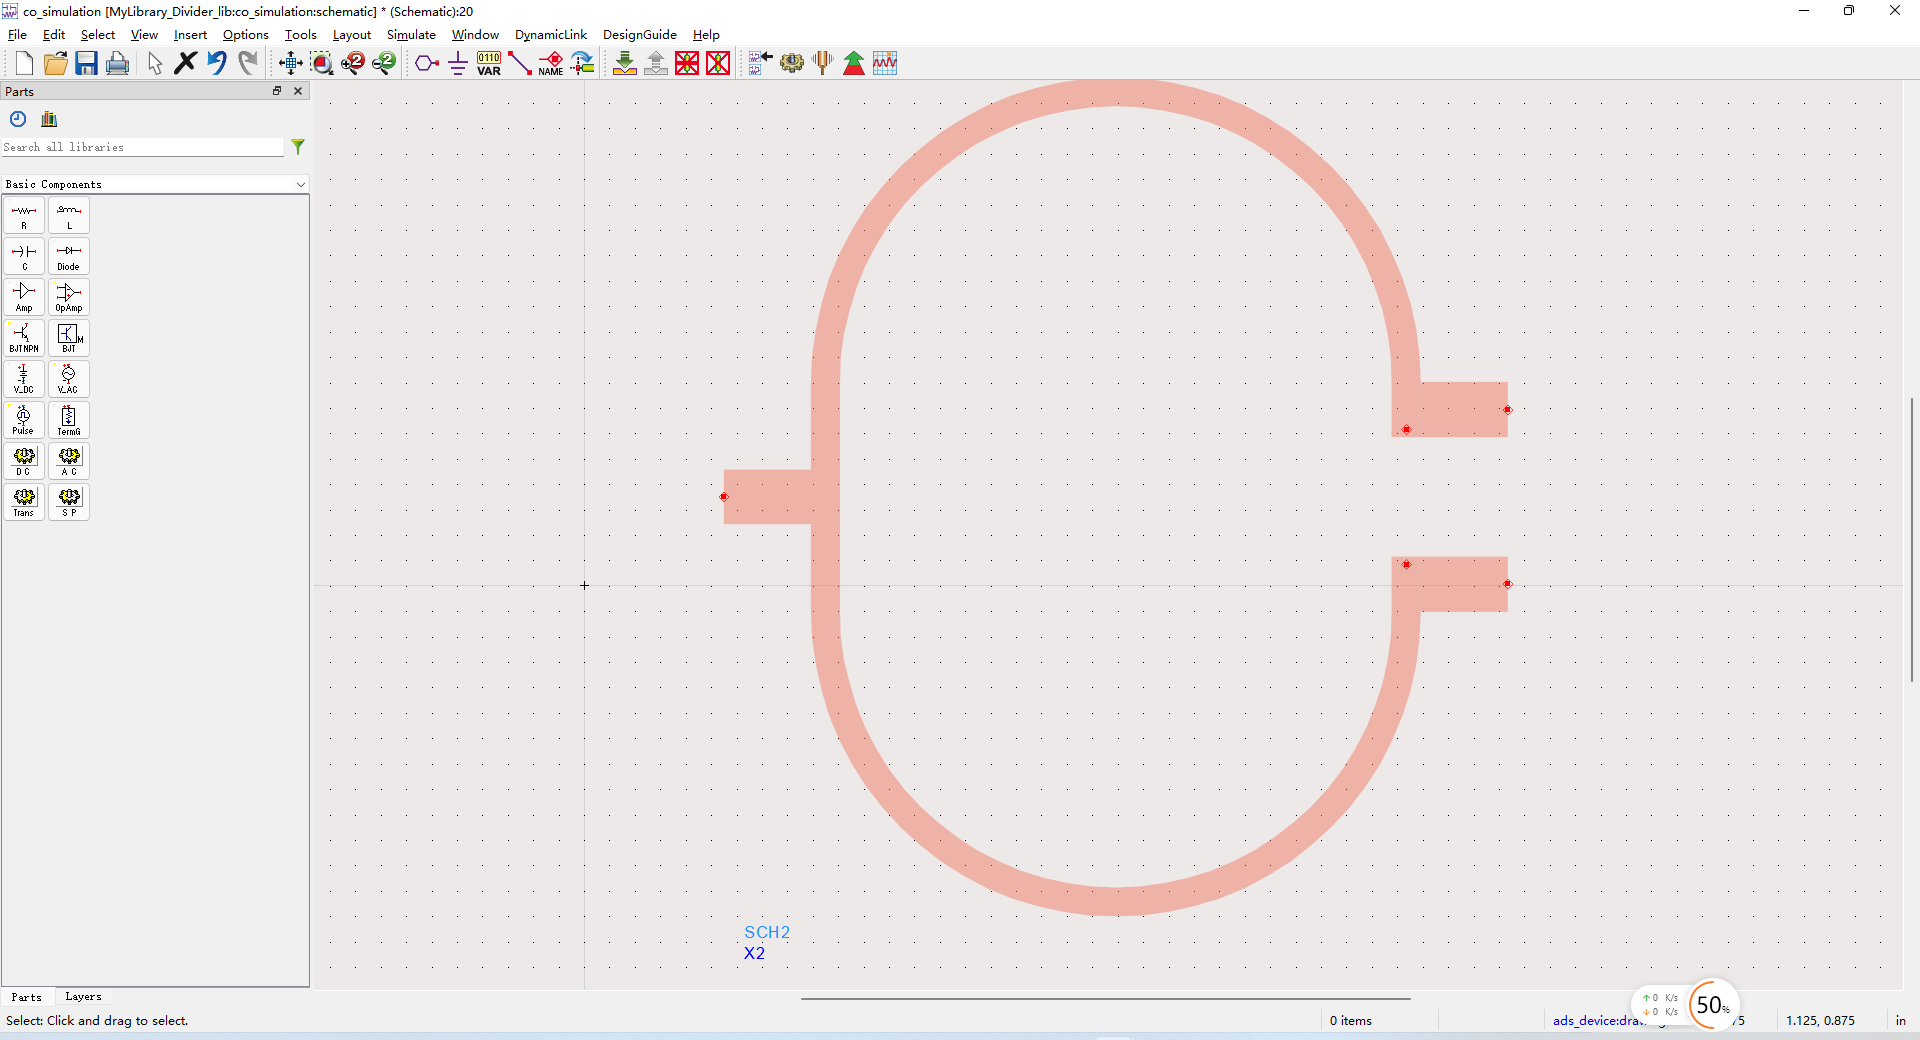Close the Parts panel
Image resolution: width=1920 pixels, height=1040 pixels.
pyautogui.click(x=298, y=91)
